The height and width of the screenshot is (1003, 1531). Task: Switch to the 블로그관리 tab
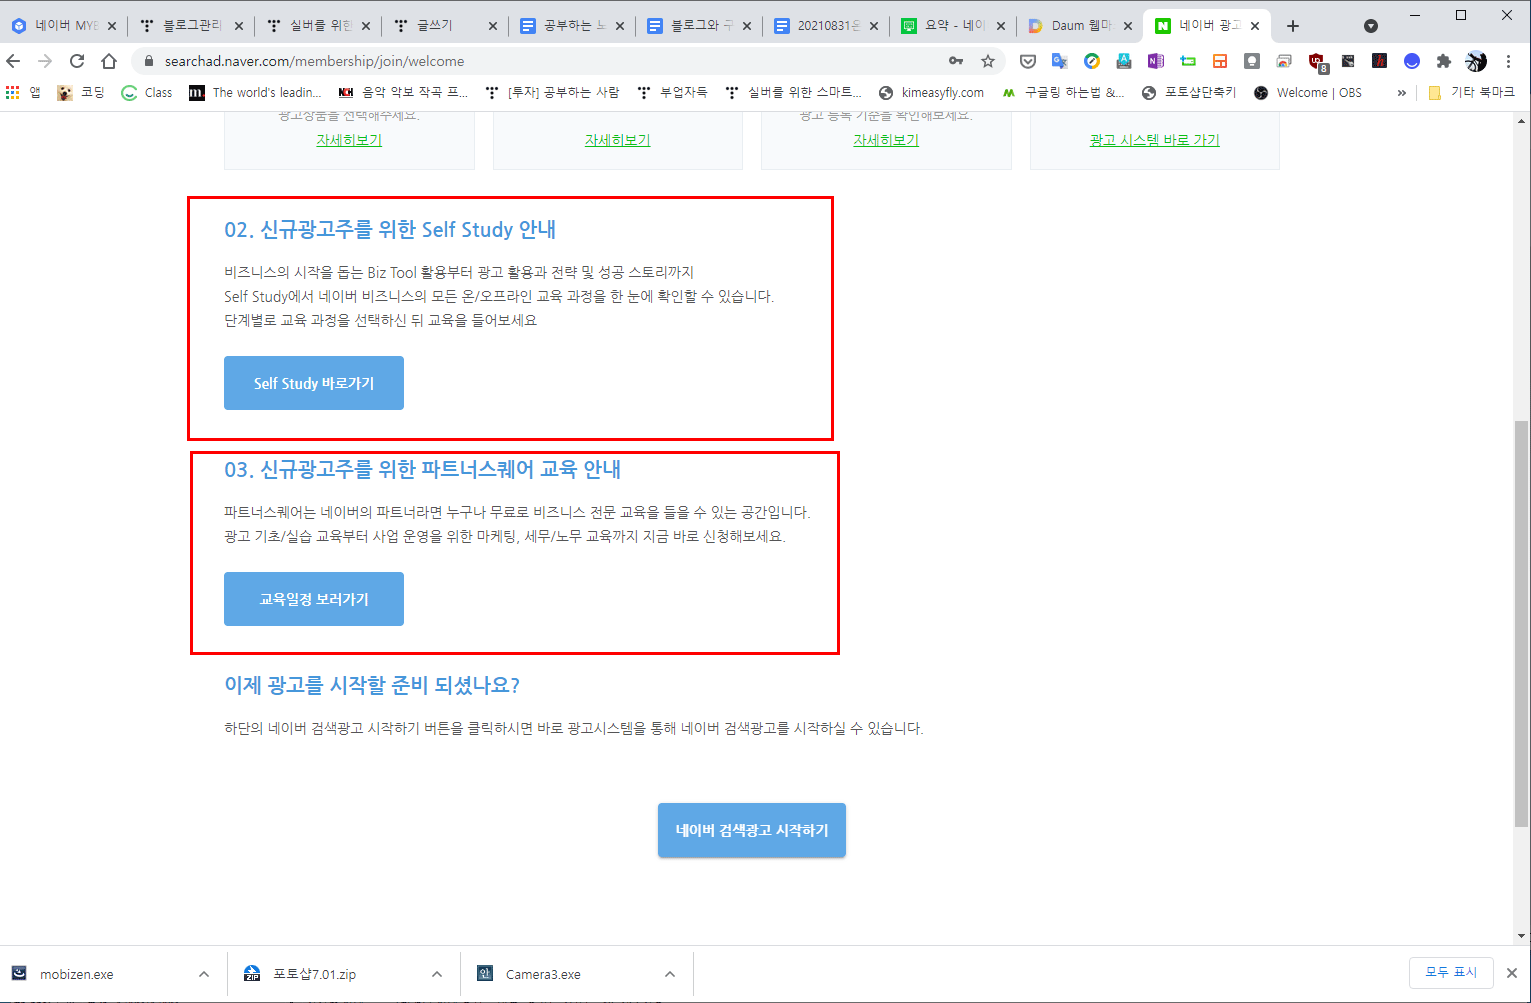(191, 26)
